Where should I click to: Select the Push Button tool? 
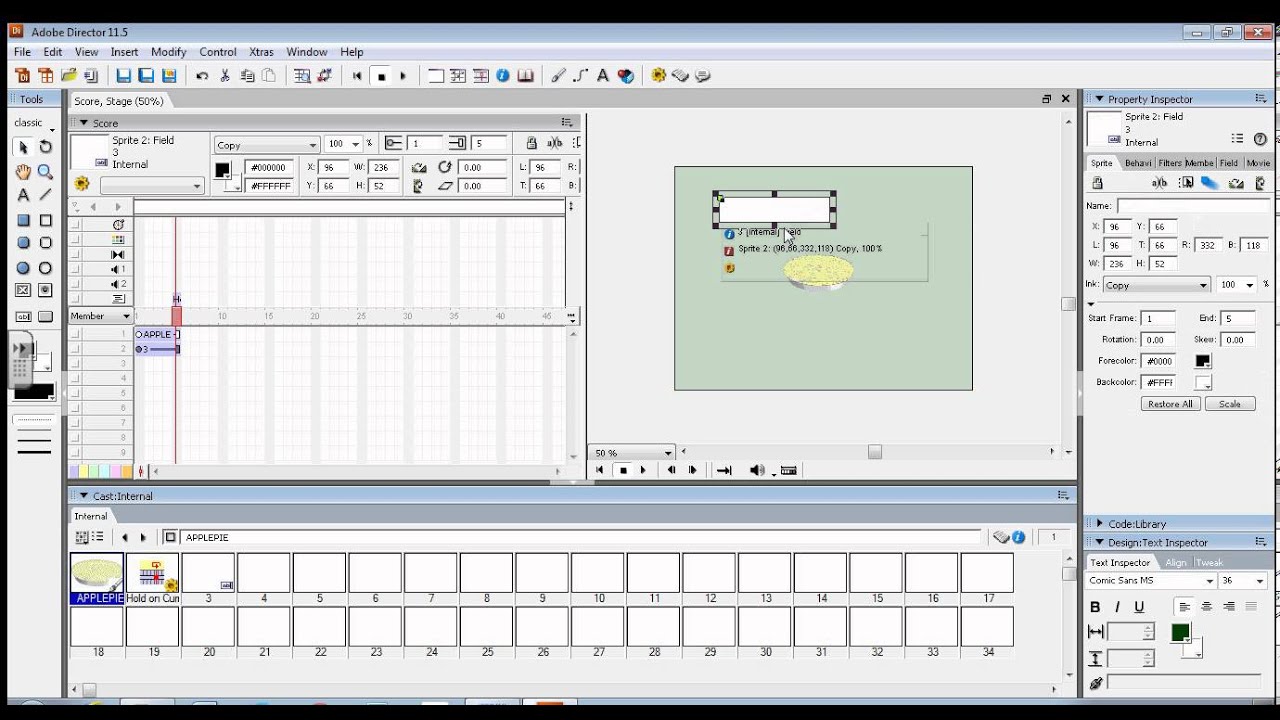(x=45, y=316)
